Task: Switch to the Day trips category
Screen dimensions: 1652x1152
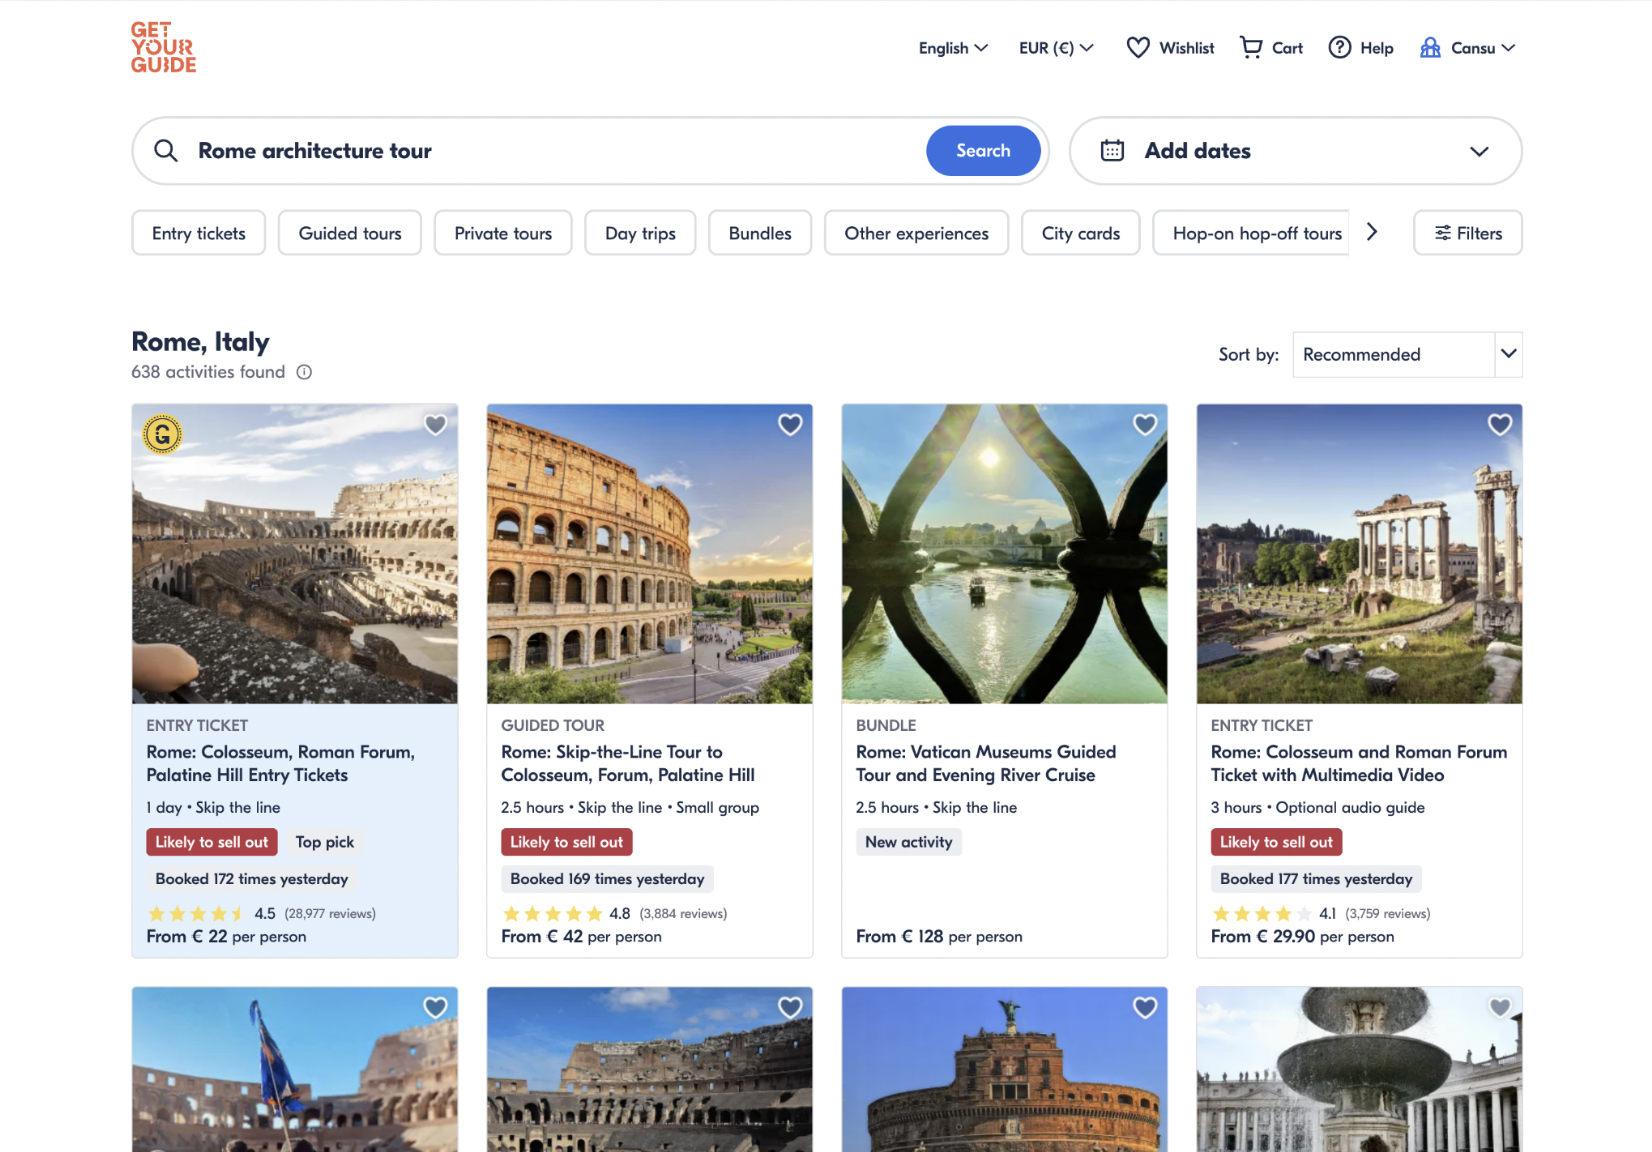Action: click(640, 232)
